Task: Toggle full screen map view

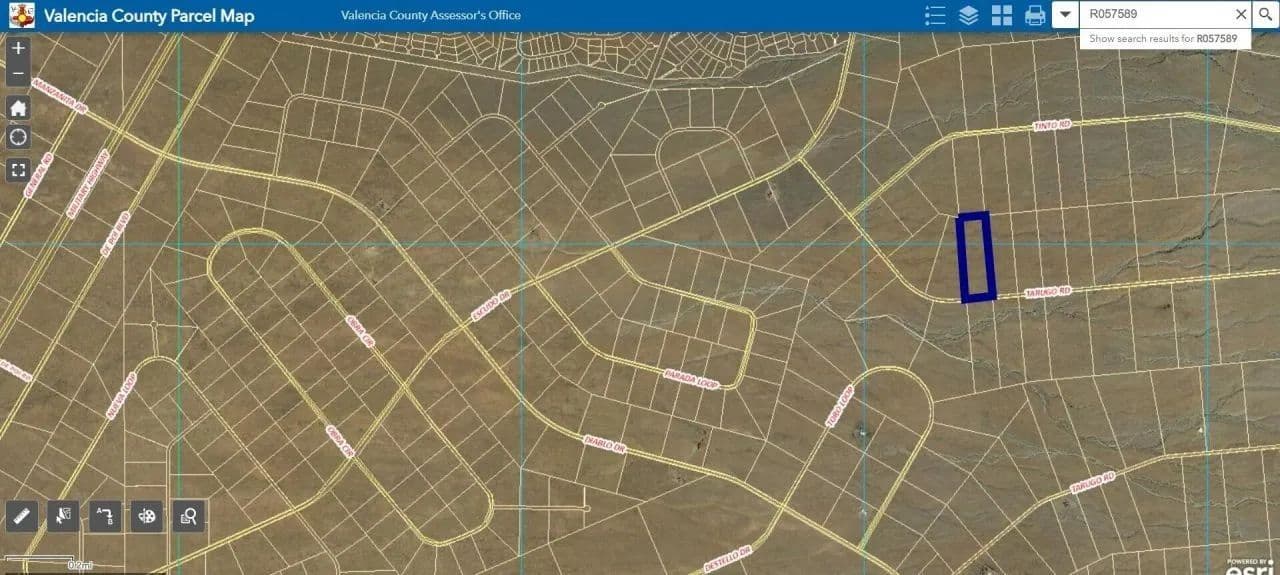Action: 18,169
